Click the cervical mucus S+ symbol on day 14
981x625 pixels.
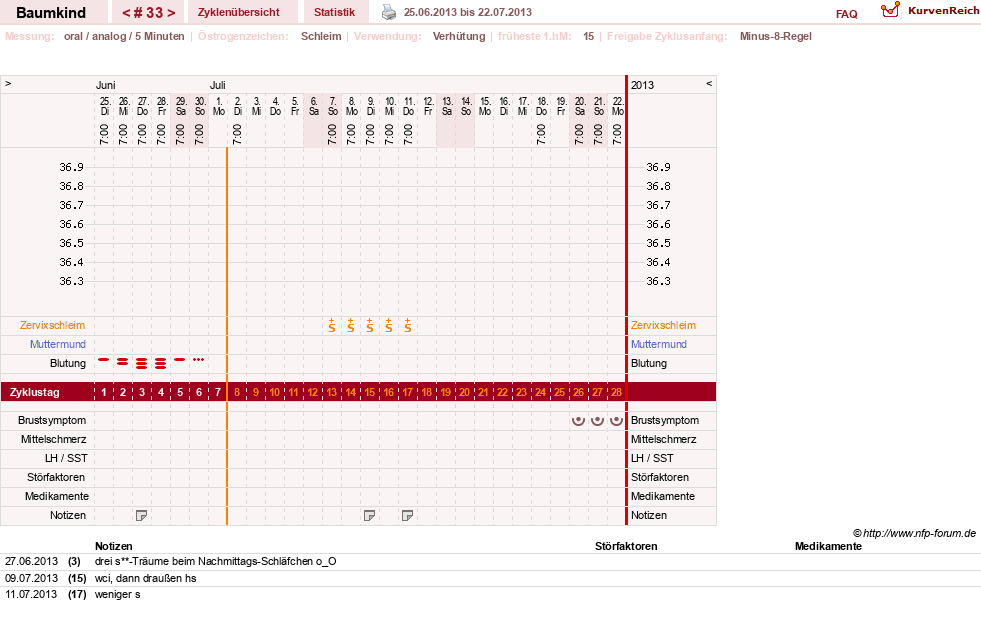tap(350, 325)
